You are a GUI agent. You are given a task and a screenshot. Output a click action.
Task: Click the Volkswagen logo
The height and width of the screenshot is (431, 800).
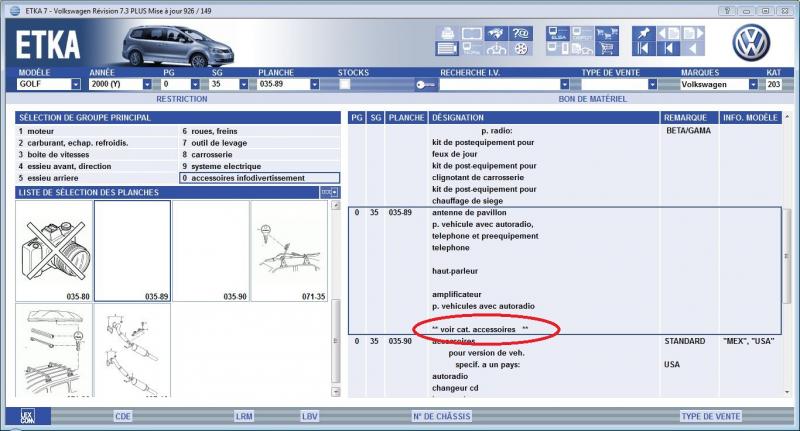tap(751, 43)
